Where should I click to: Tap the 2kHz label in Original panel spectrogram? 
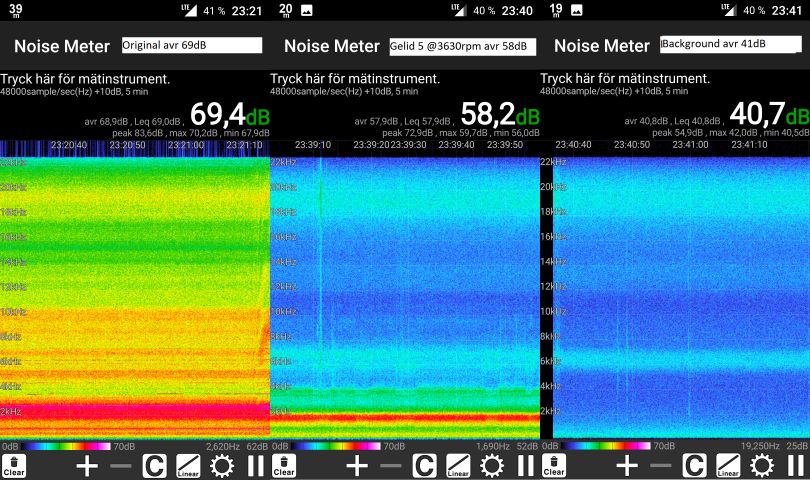point(11,412)
